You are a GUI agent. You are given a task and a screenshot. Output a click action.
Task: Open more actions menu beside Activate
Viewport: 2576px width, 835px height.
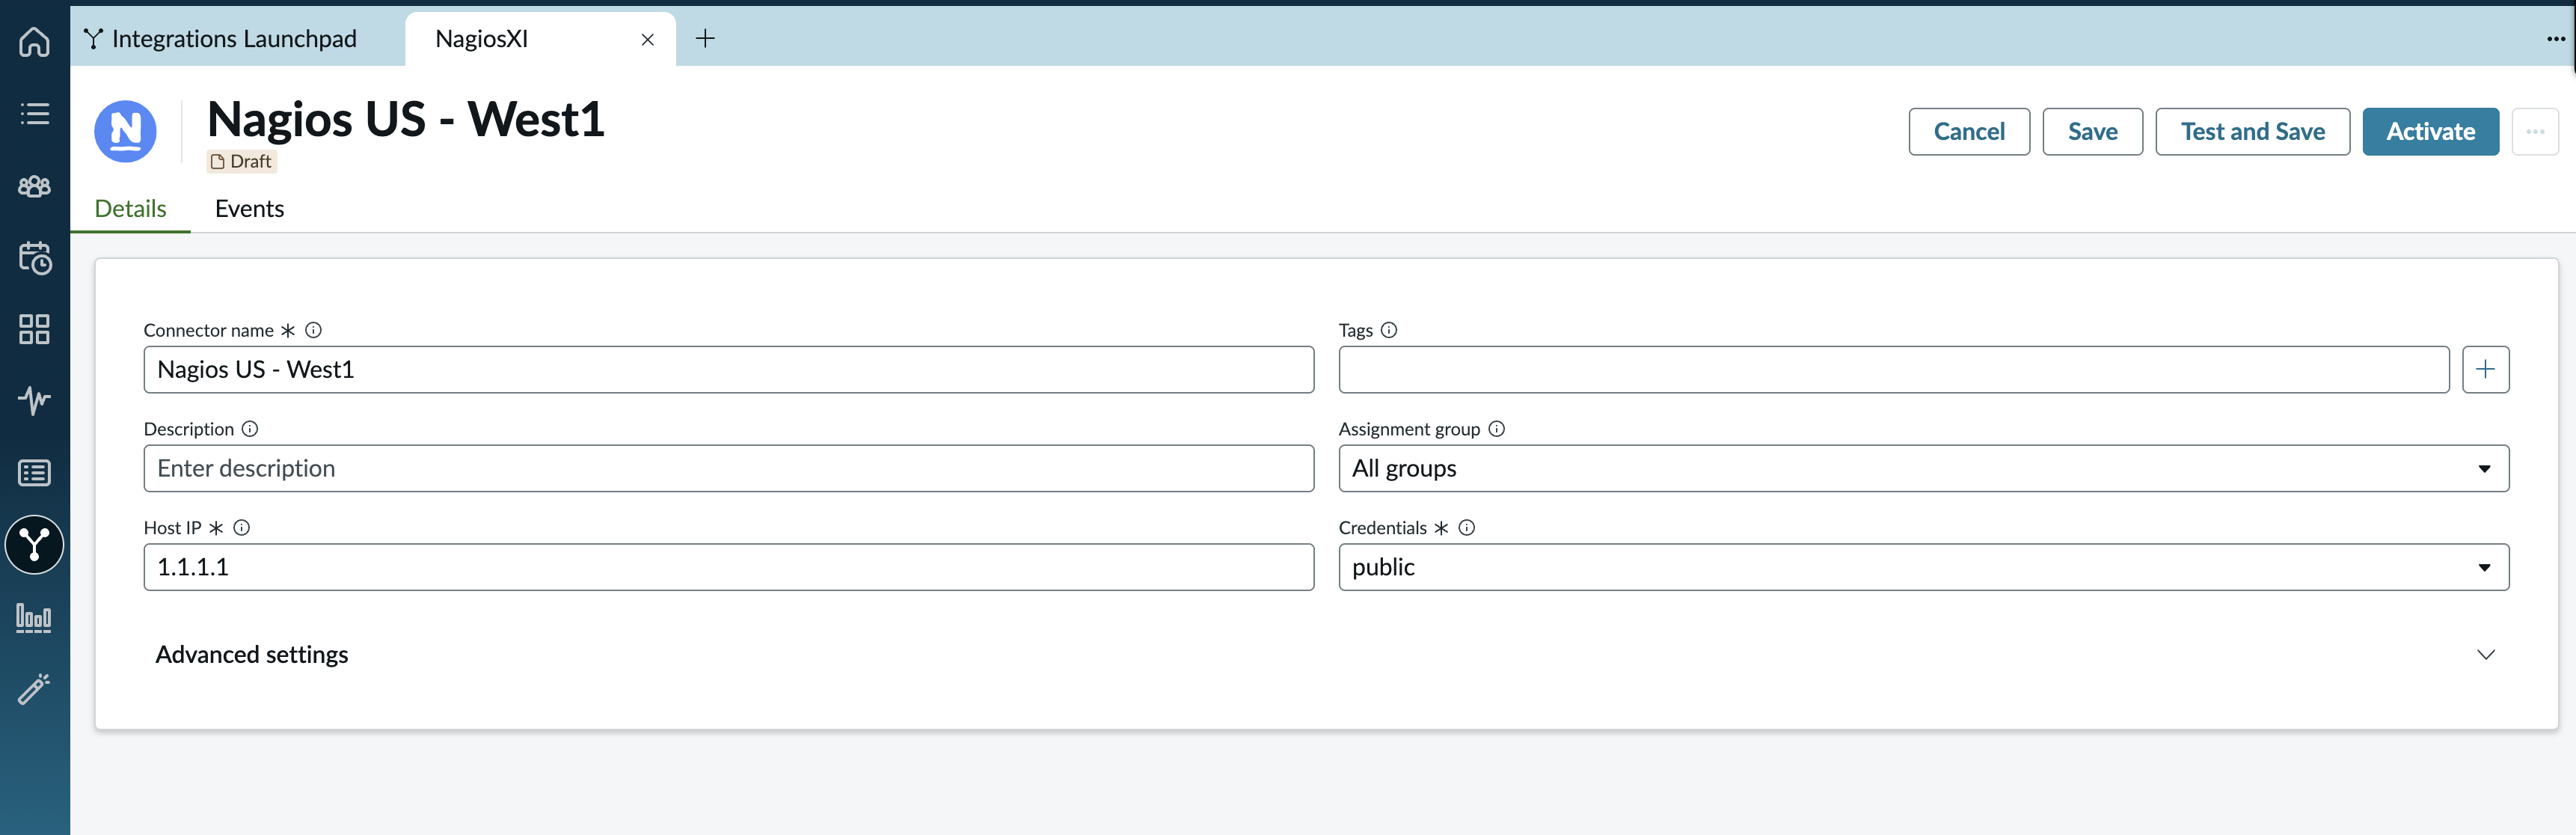2534,132
